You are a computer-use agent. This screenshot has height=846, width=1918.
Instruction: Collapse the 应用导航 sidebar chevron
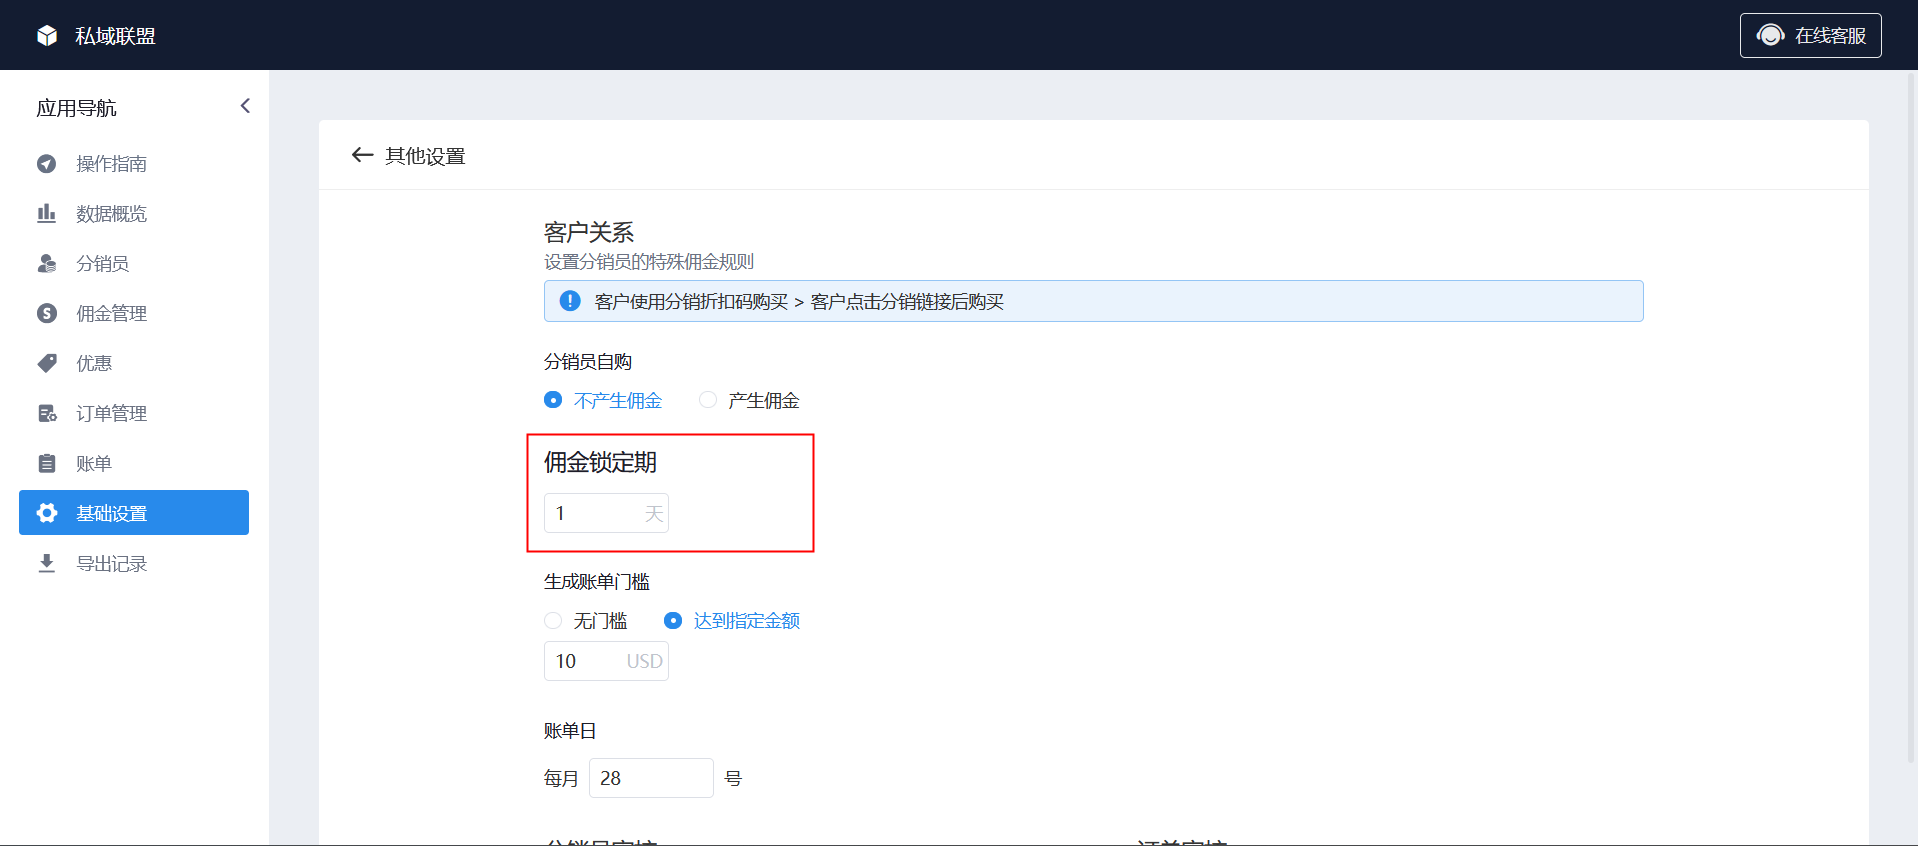245,106
